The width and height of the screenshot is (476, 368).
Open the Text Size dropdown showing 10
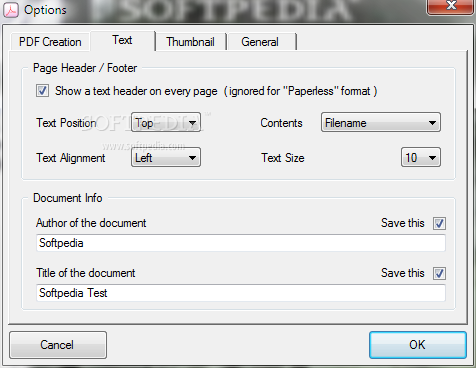421,157
